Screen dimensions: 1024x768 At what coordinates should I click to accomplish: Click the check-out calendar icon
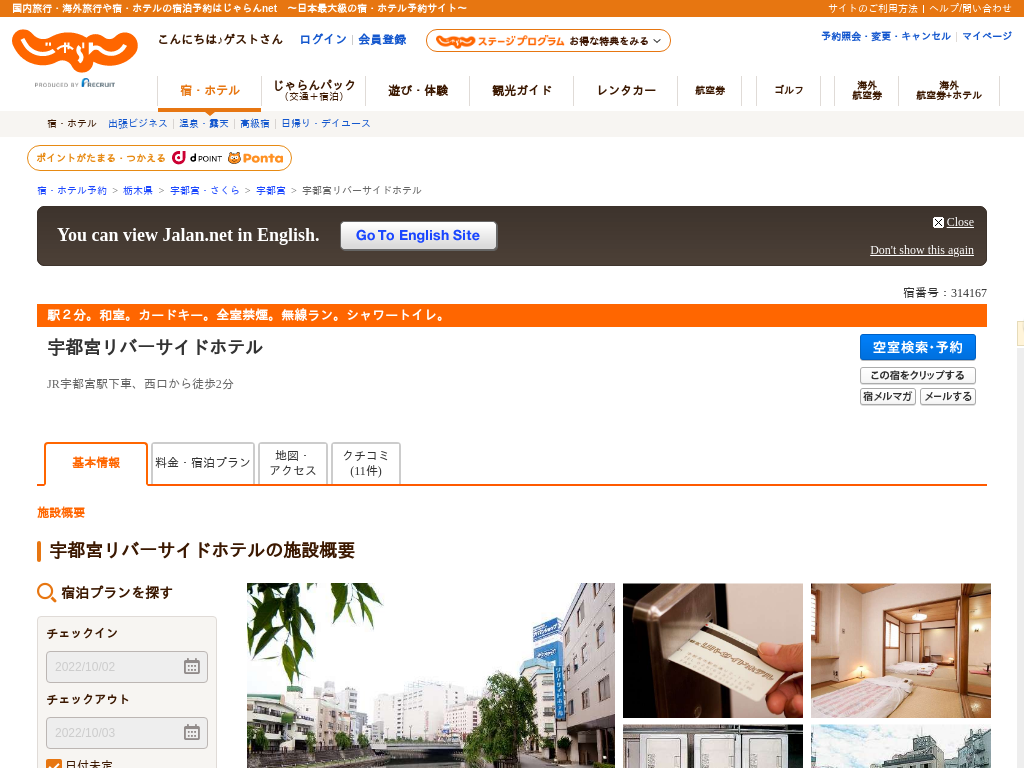point(191,733)
